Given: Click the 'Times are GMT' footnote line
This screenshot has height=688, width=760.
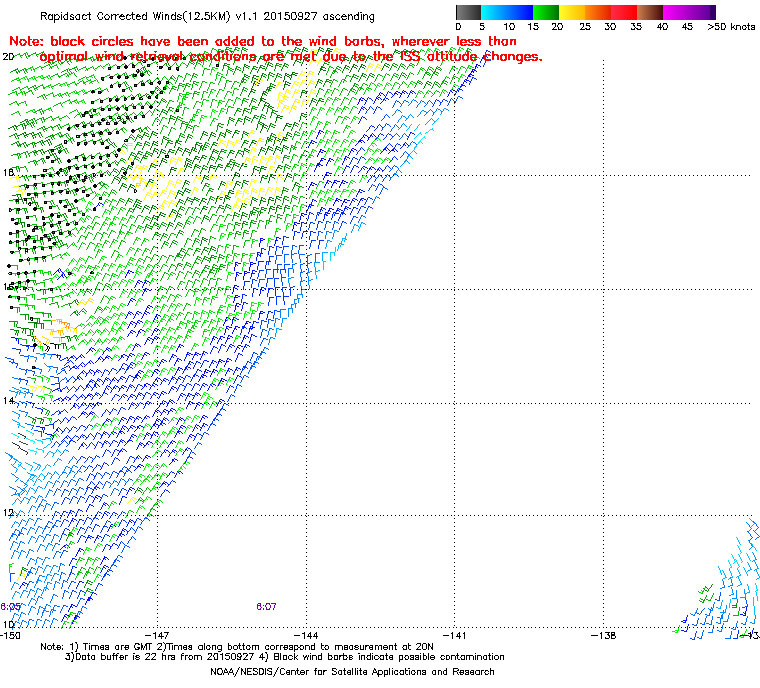Looking at the screenshot, I should pos(237,647).
